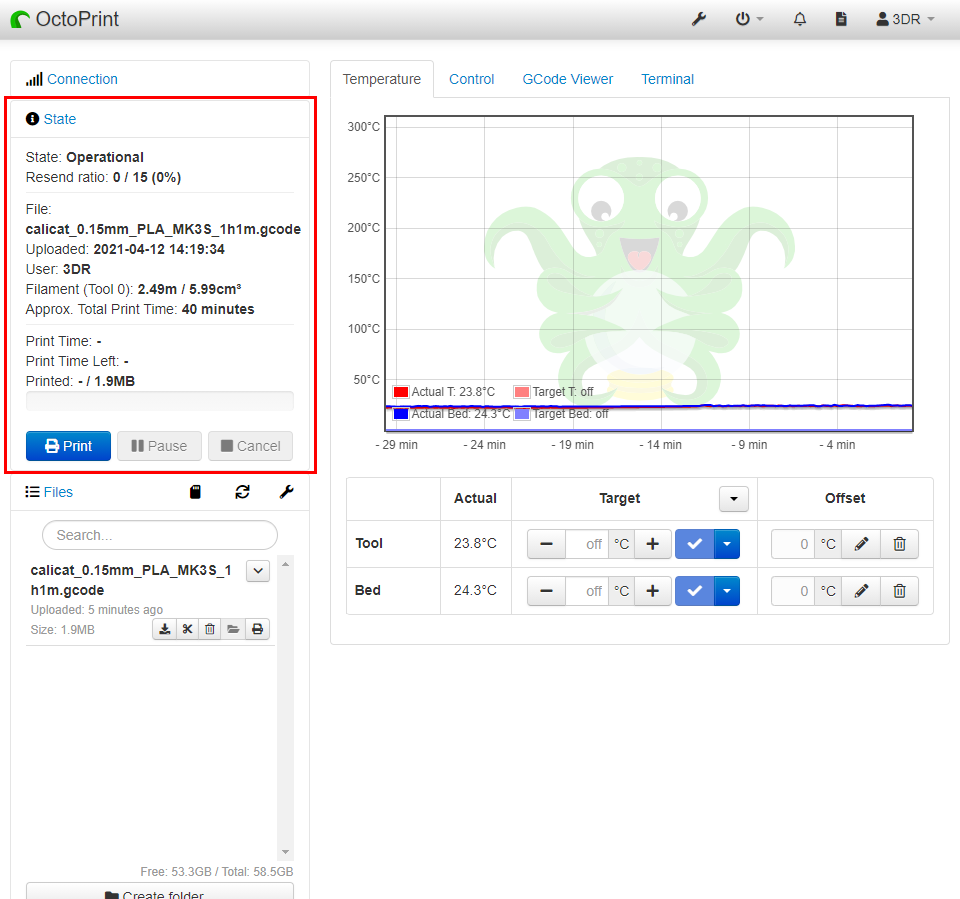The image size is (960, 899).
Task: Switch to the Temperature tab
Action: coord(381,79)
